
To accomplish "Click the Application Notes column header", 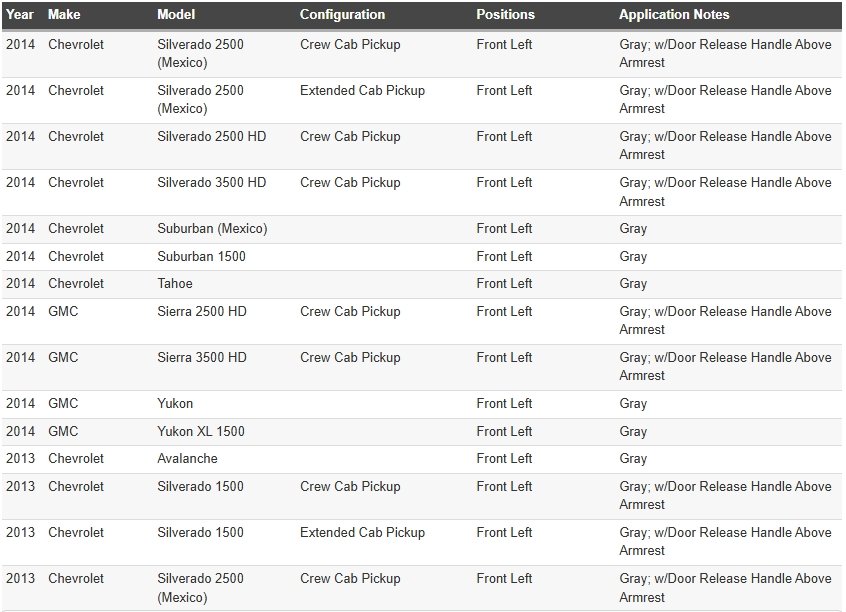I will pyautogui.click(x=674, y=15).
